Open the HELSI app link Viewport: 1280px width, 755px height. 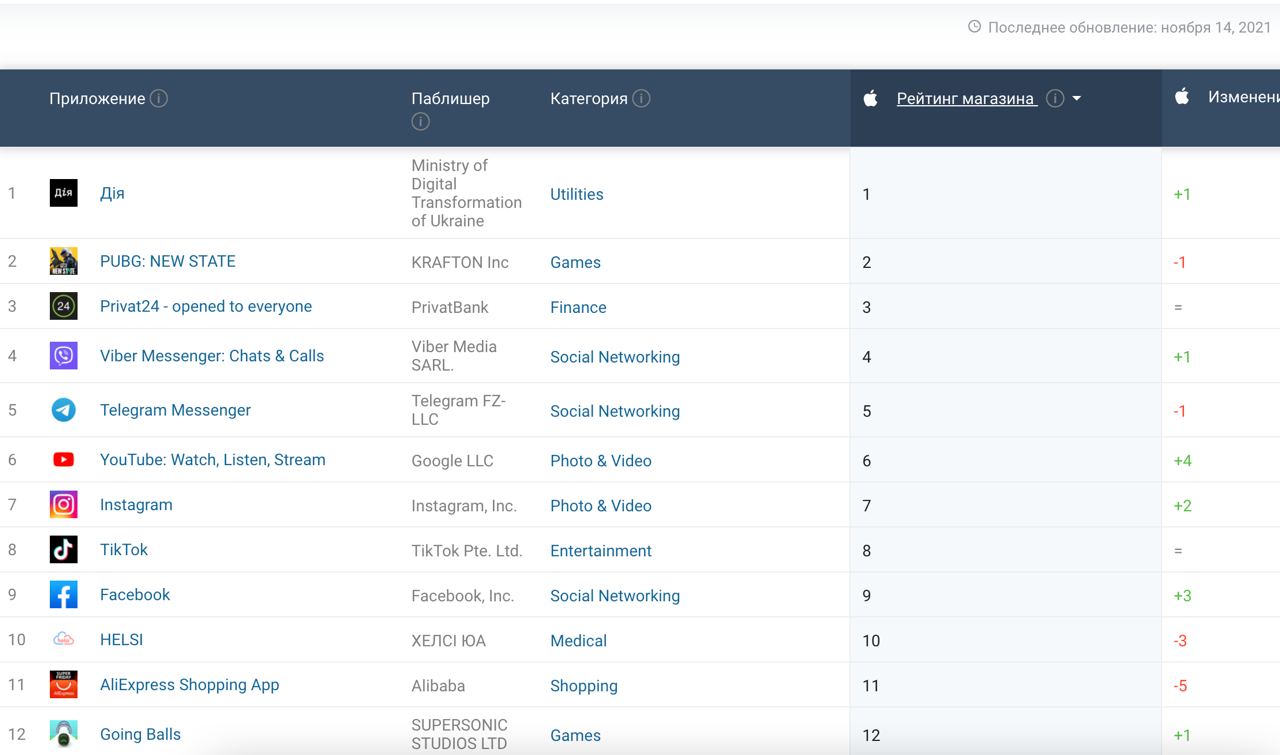click(x=122, y=639)
